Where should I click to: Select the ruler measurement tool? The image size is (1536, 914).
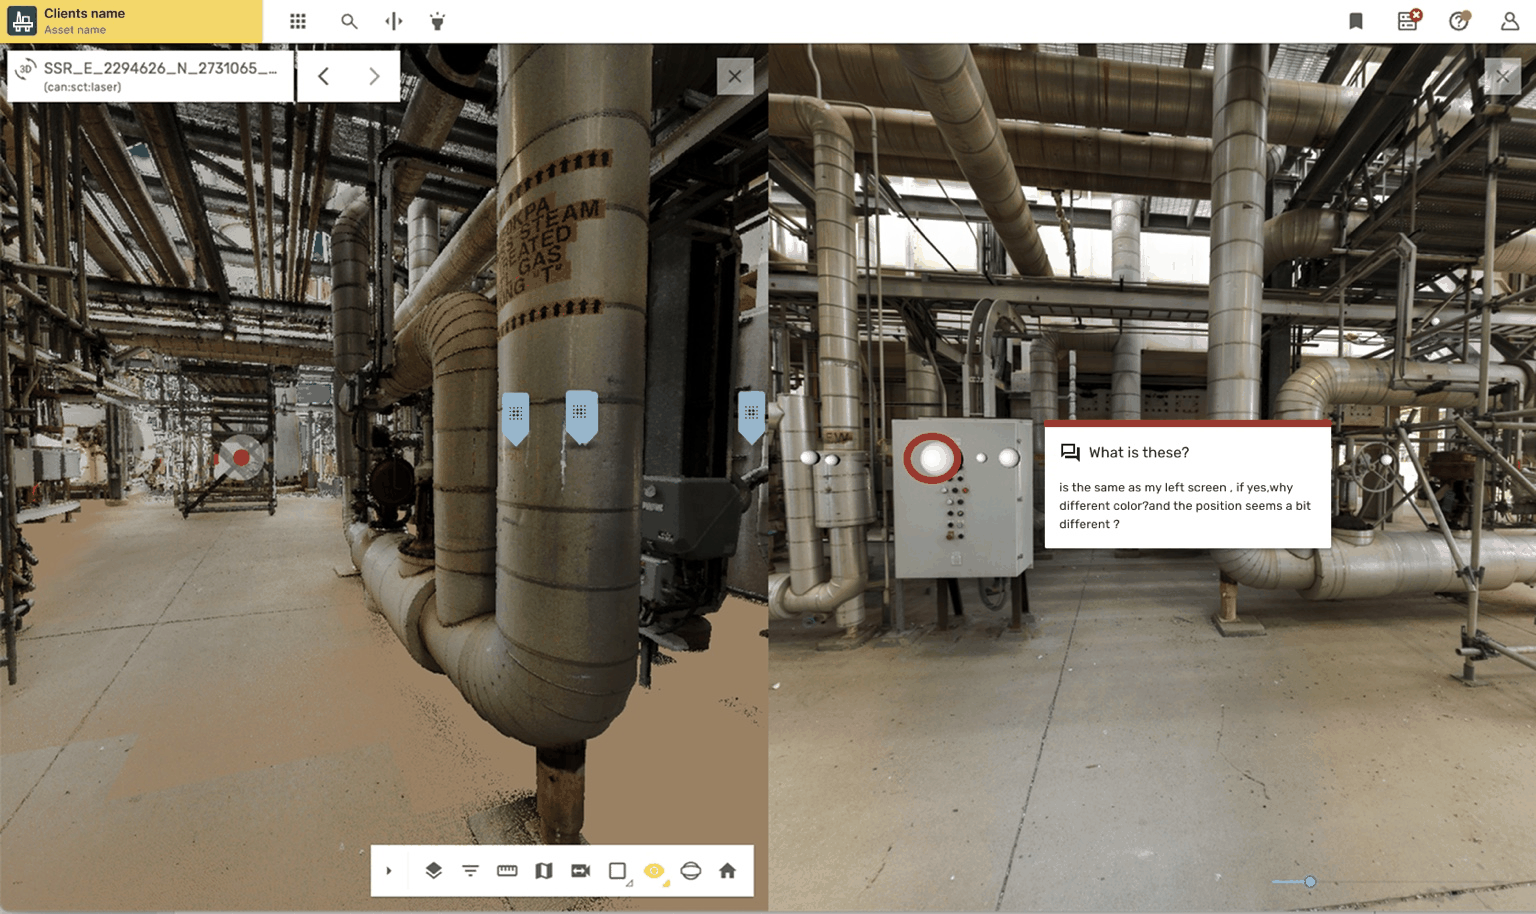(507, 871)
